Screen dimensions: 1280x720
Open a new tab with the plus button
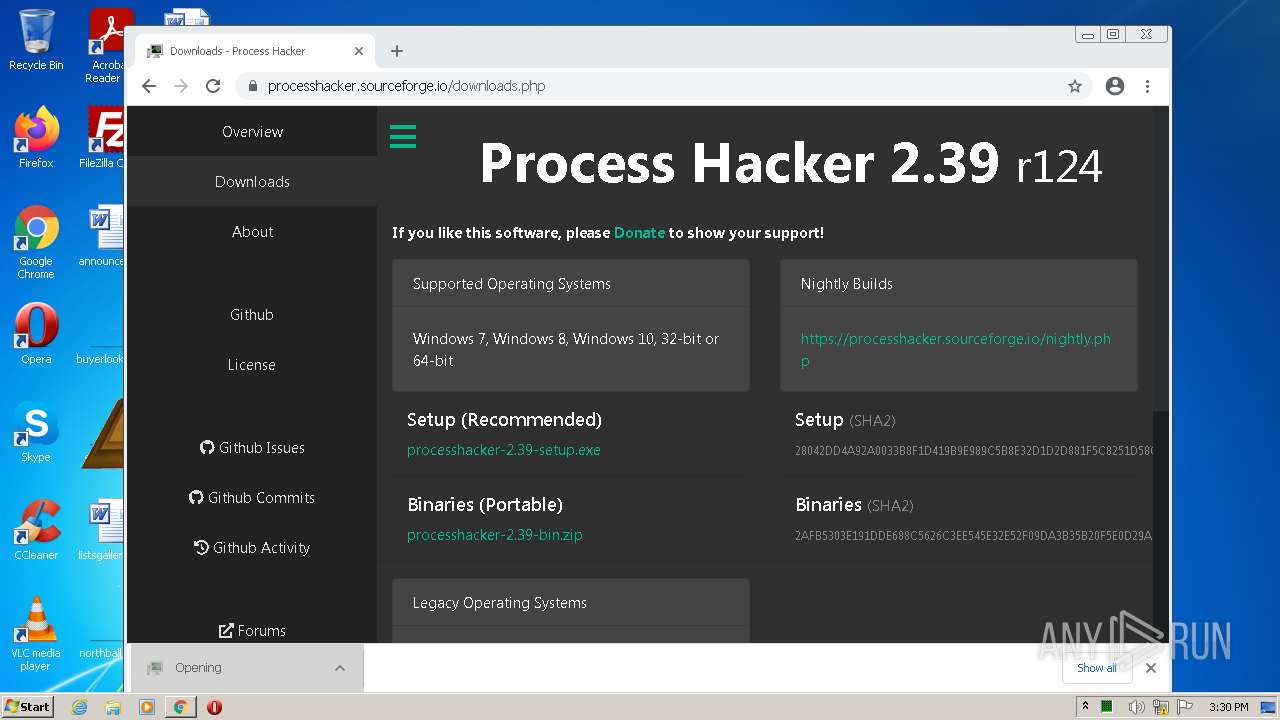397,51
